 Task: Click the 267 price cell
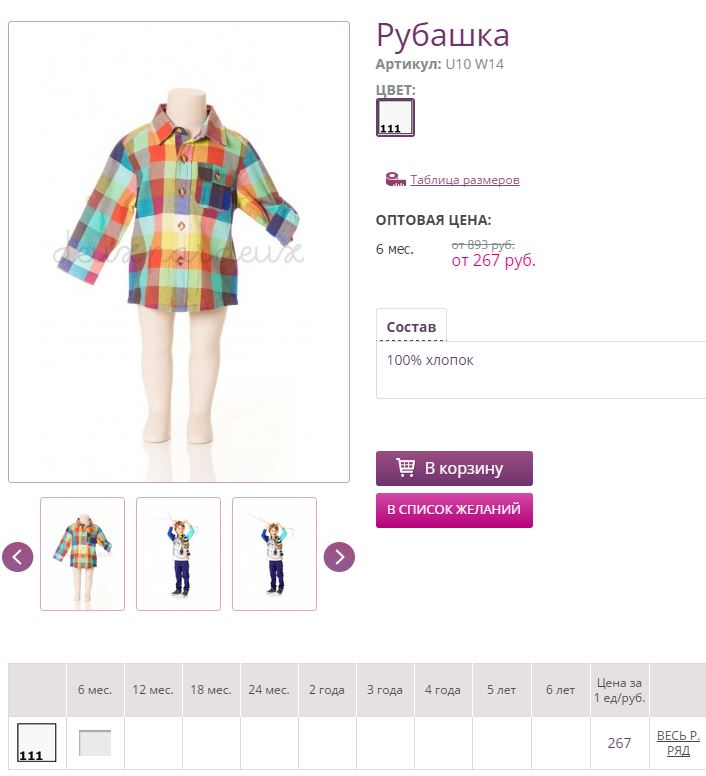click(x=619, y=743)
